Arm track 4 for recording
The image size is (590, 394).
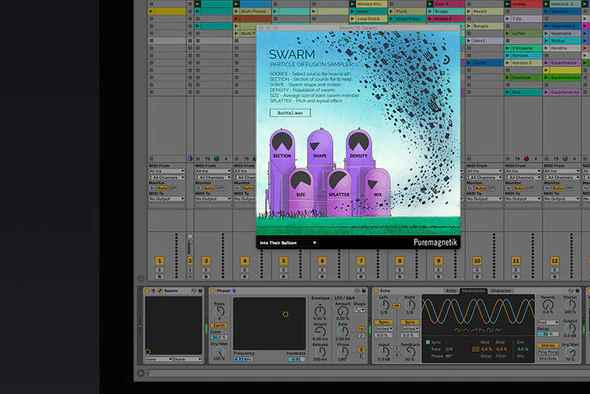(x=245, y=277)
